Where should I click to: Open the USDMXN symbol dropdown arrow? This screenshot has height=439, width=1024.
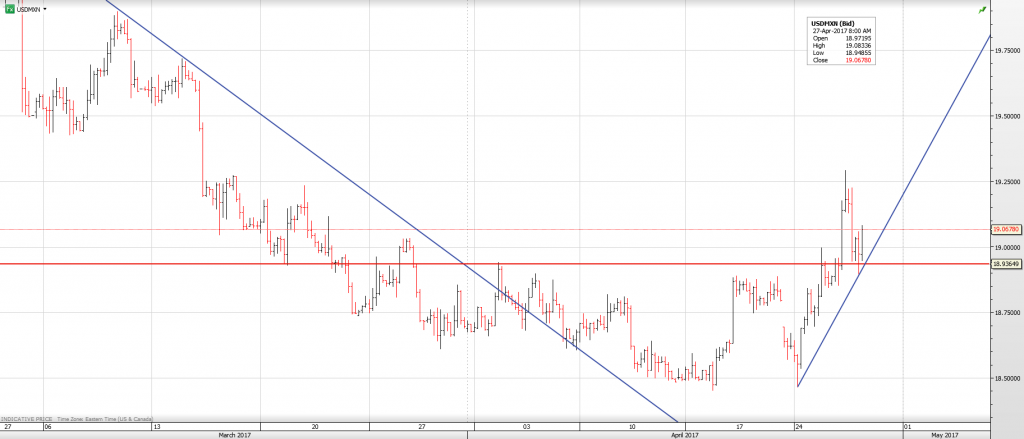[45, 8]
